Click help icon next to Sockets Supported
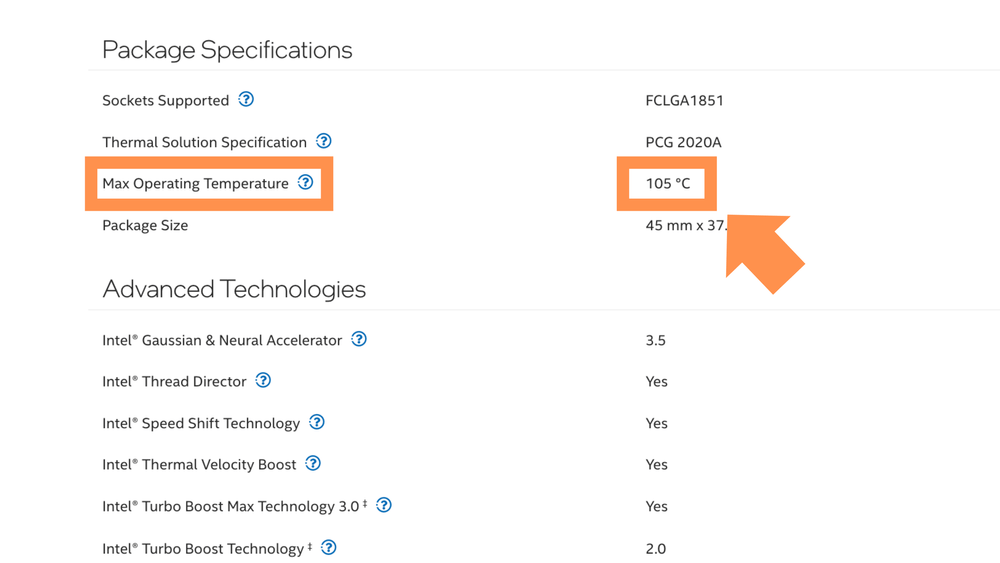 246,99
